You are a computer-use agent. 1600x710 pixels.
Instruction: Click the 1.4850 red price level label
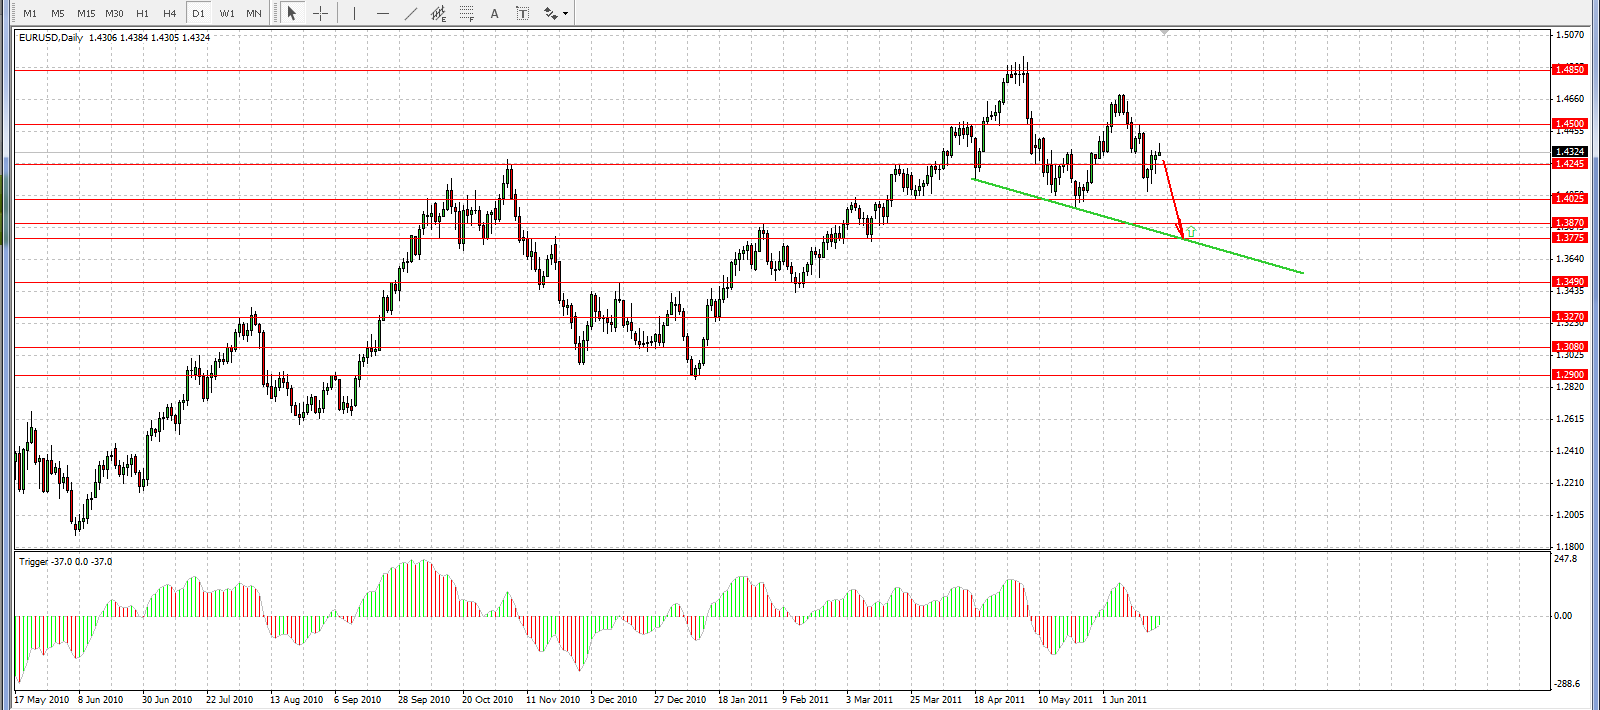click(1569, 70)
